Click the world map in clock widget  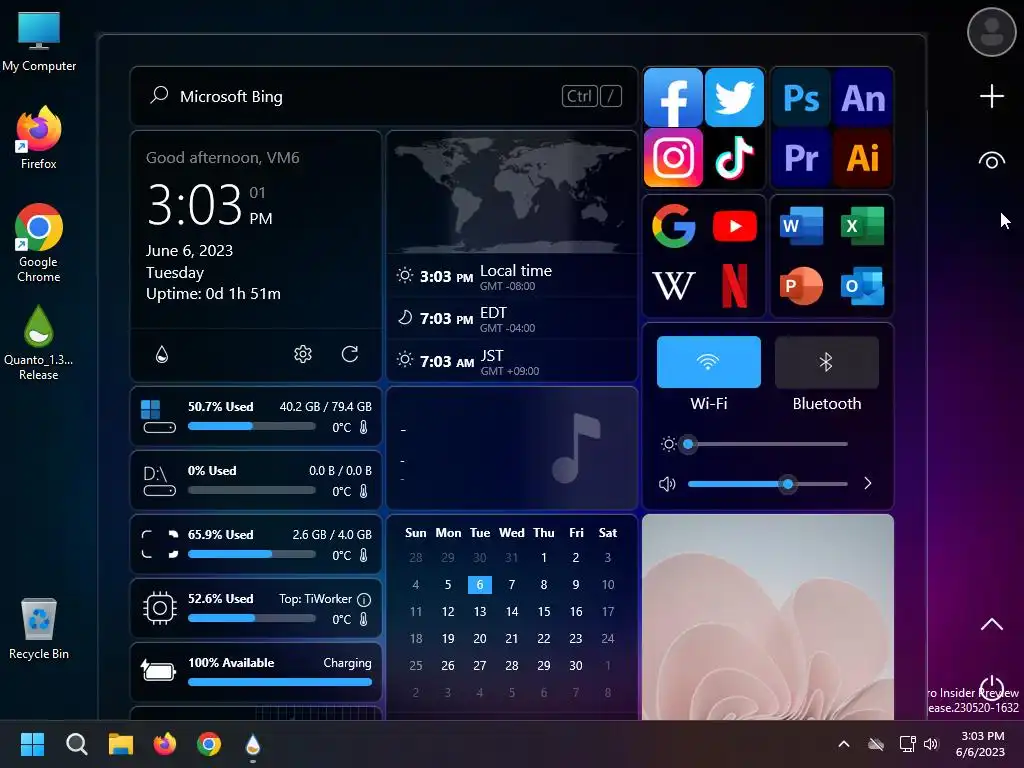coord(511,193)
